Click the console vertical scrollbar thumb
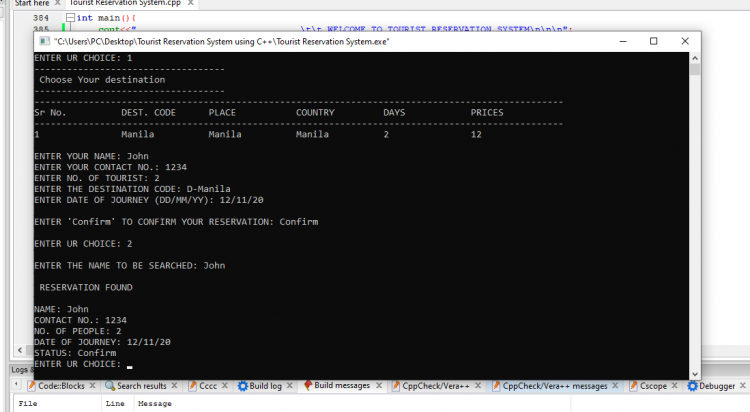 click(x=695, y=69)
